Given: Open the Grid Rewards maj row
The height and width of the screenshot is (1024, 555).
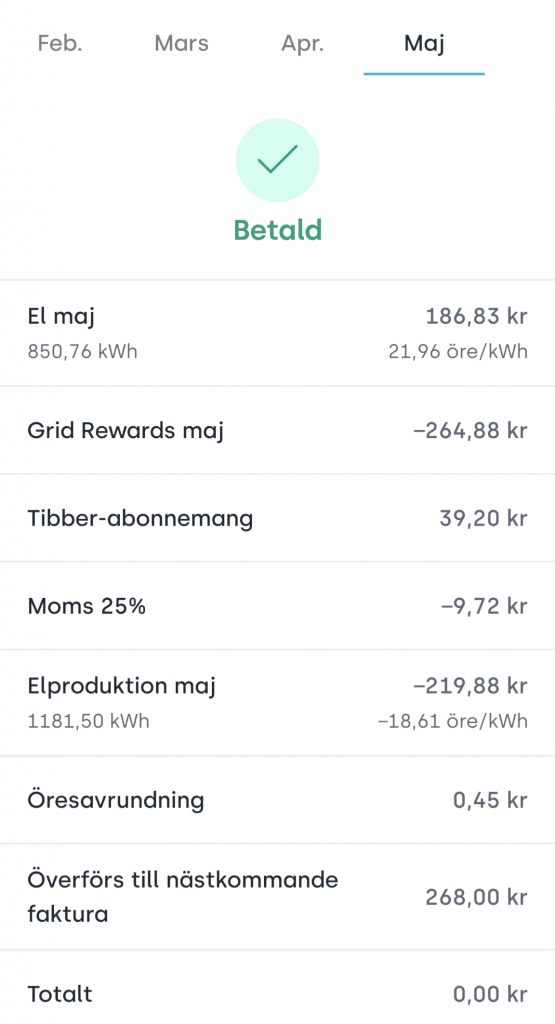Looking at the screenshot, I should pyautogui.click(x=278, y=430).
